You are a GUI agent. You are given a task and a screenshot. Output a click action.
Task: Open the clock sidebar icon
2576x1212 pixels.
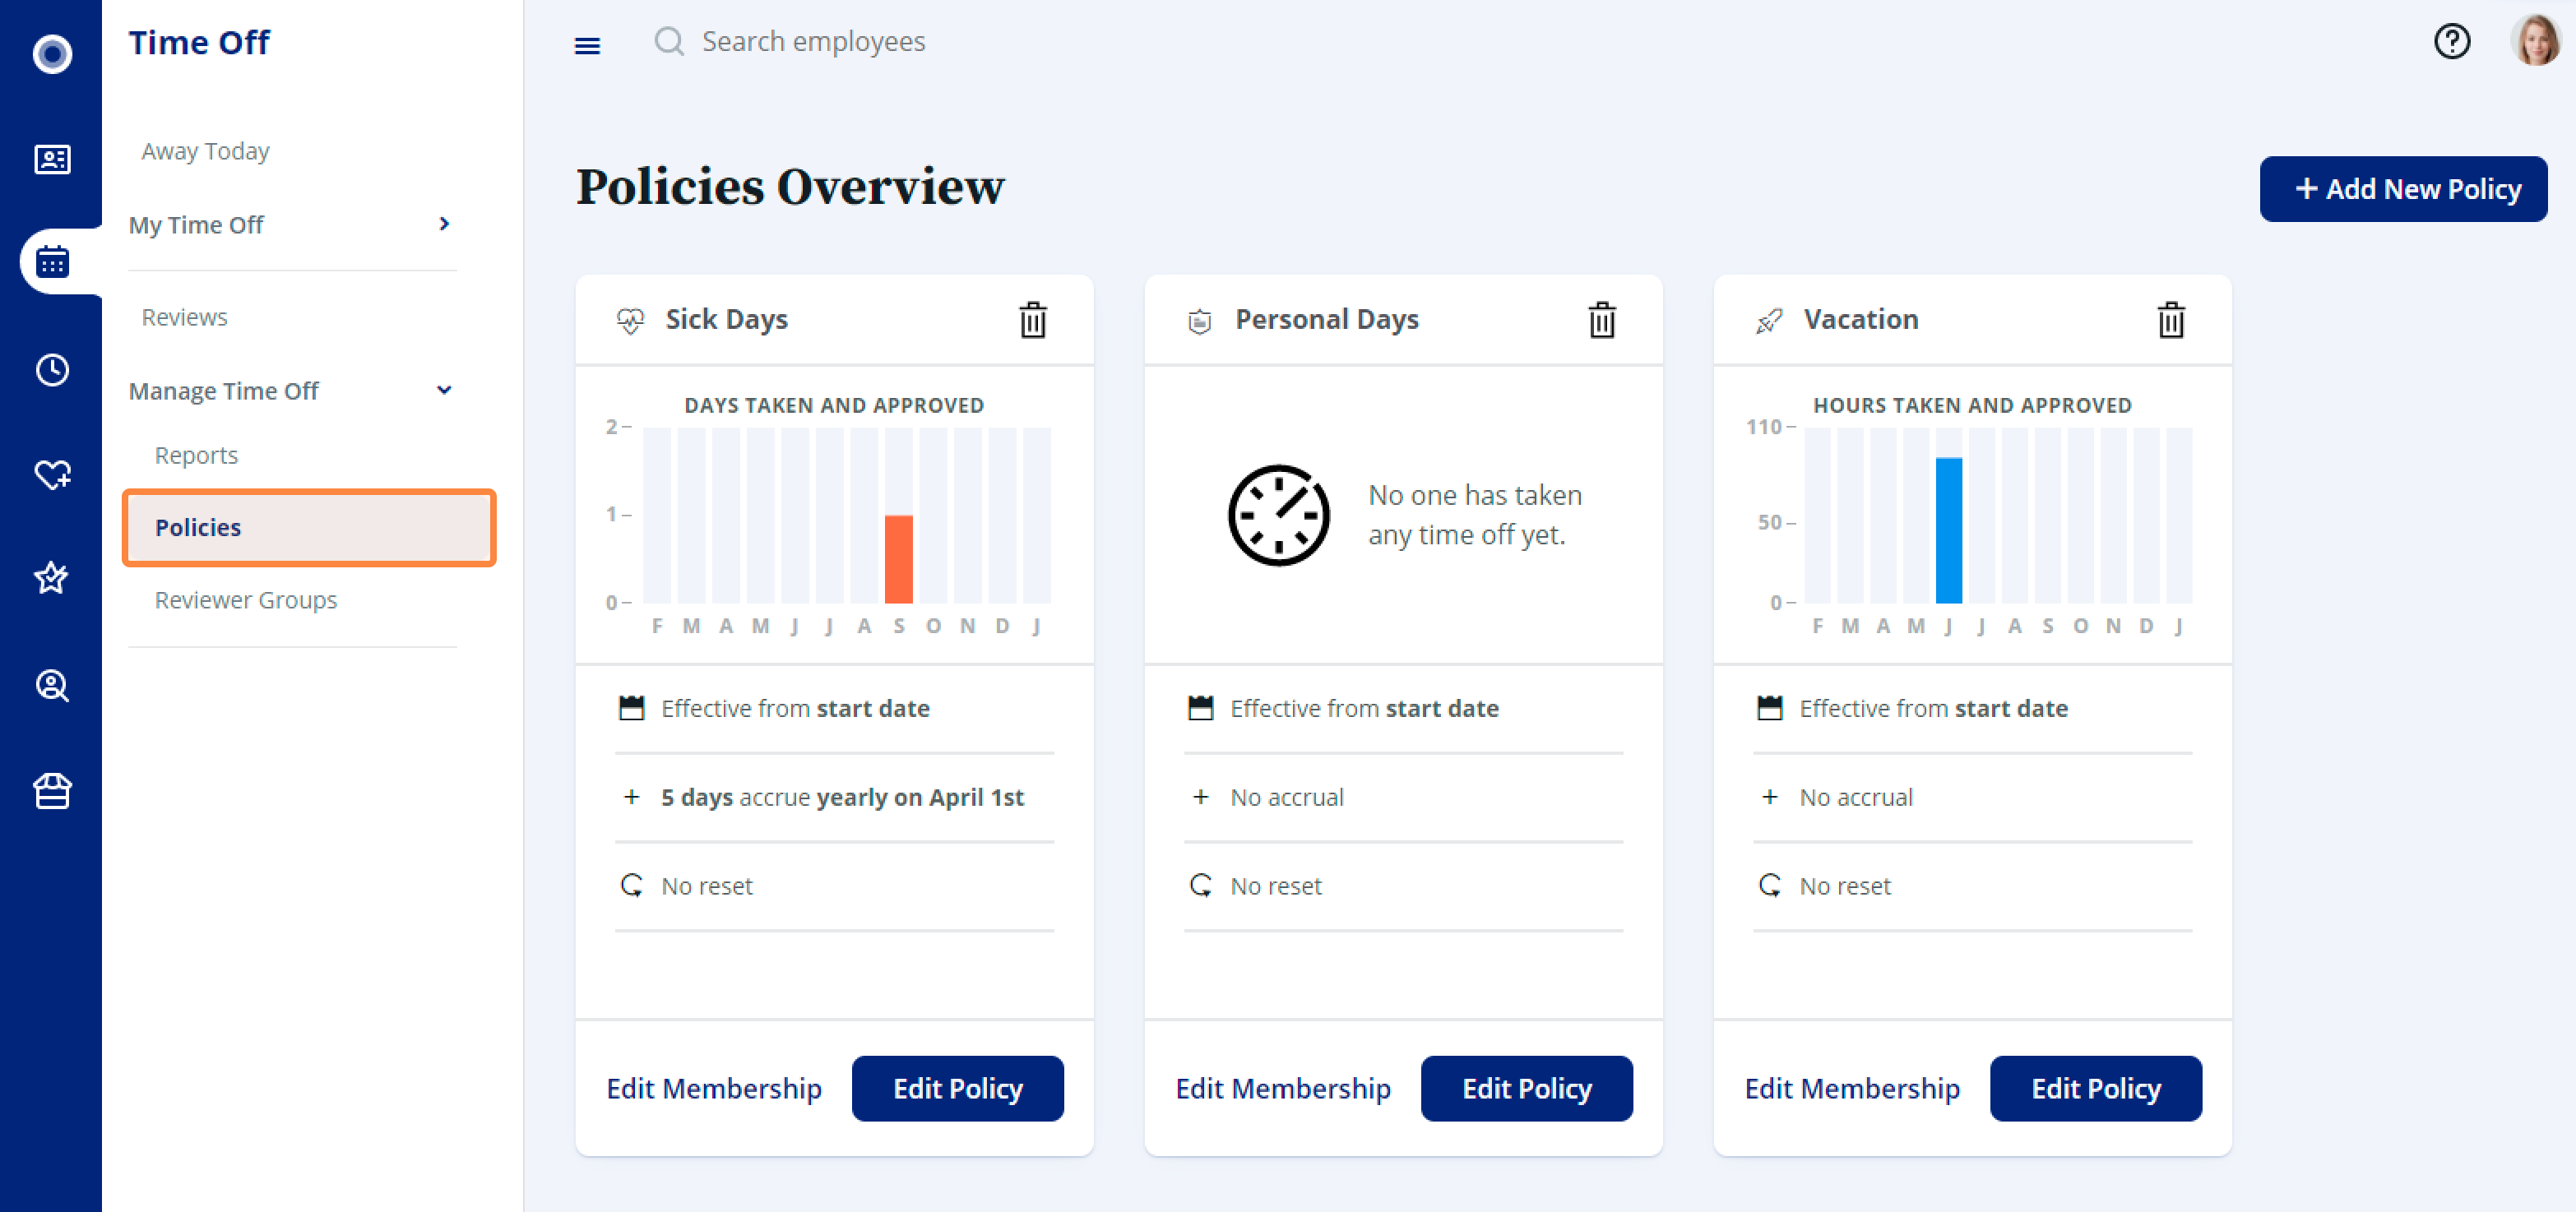click(x=52, y=370)
